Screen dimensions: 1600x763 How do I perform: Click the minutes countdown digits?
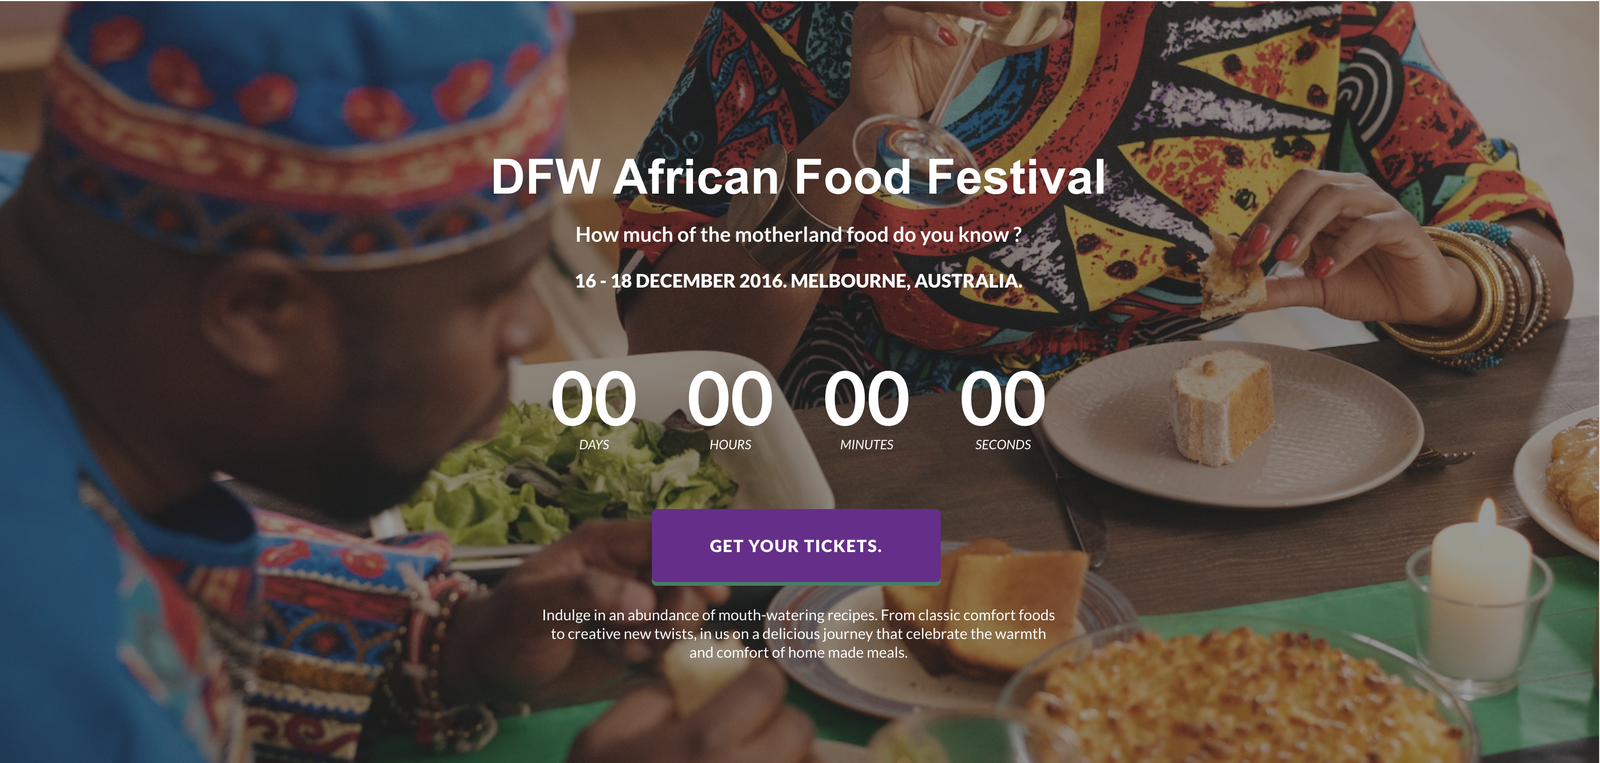coord(866,399)
